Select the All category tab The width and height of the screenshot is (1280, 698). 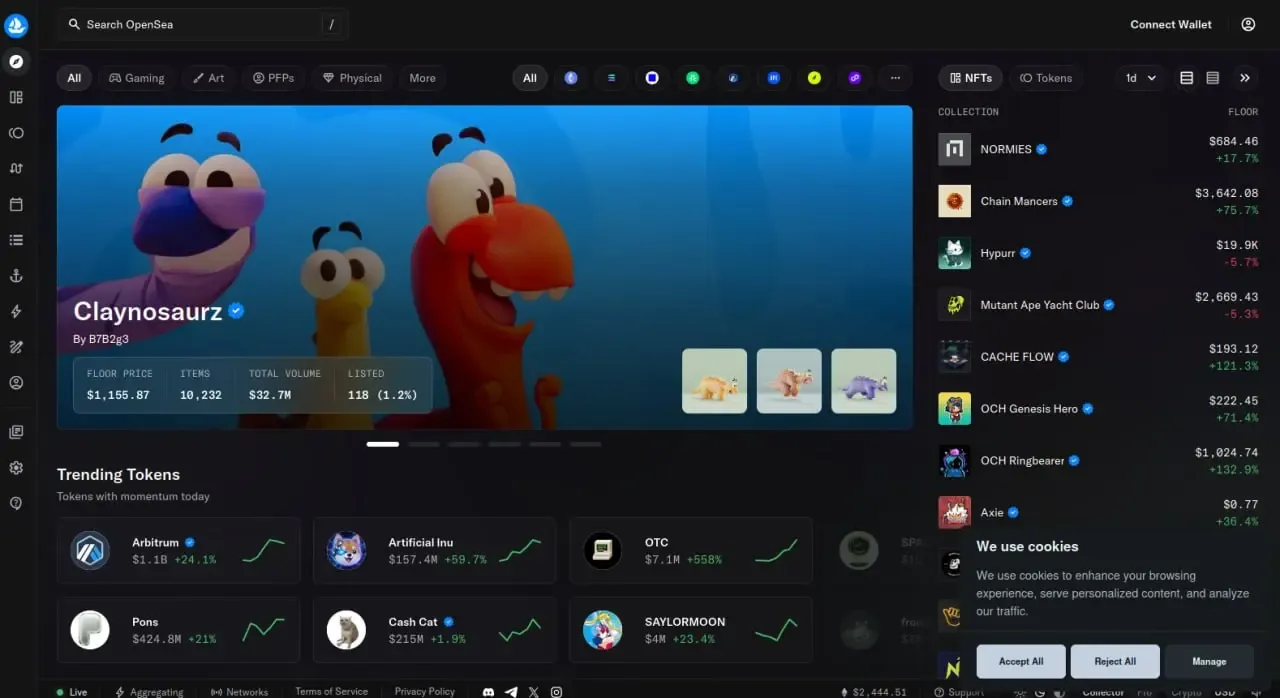pos(74,78)
